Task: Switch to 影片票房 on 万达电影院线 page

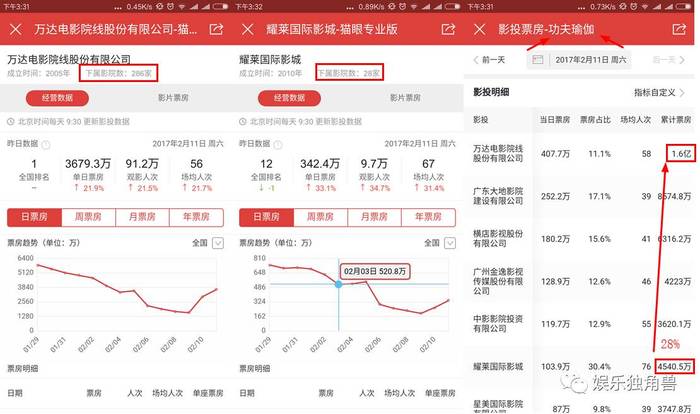Action: (174, 98)
